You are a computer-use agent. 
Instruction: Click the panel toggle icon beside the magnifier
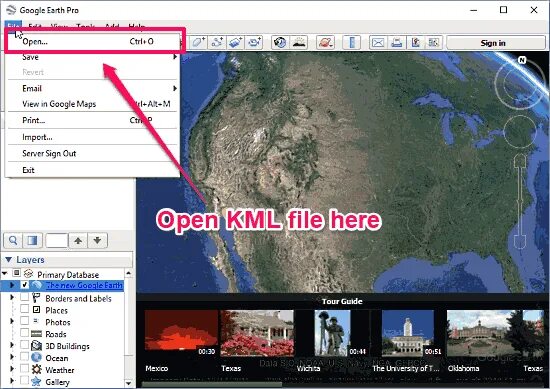tap(32, 240)
